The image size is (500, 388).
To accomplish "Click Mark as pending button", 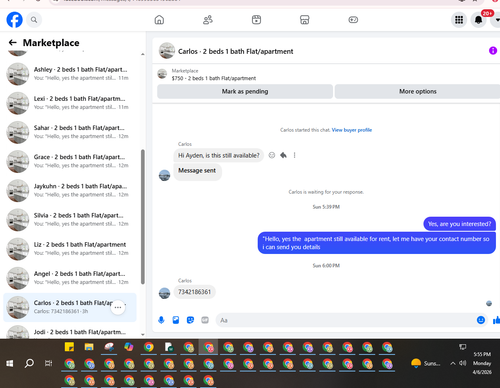I will [x=245, y=91].
